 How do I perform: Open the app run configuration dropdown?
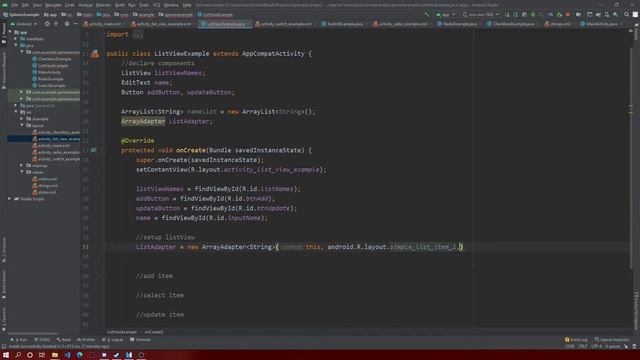(445, 14)
